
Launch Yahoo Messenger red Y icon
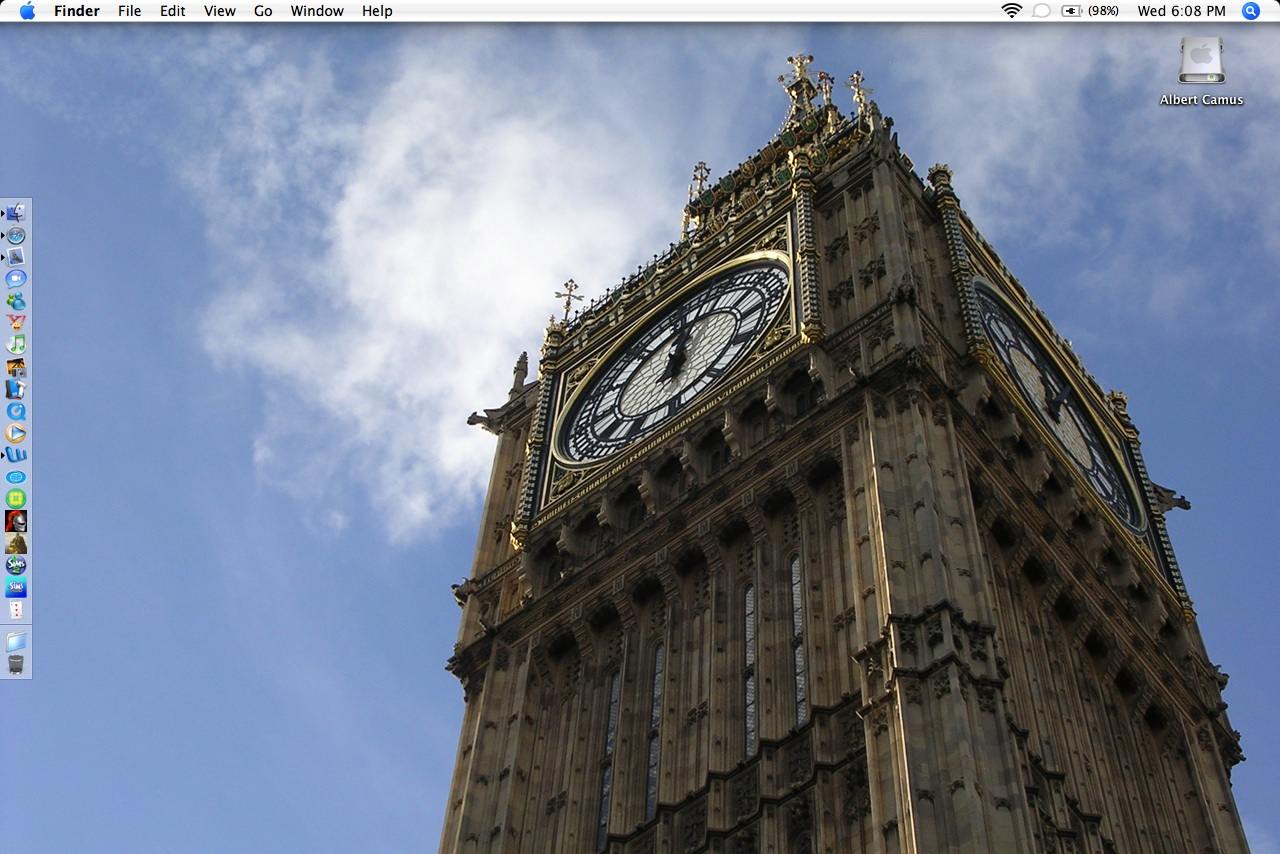pos(16,323)
